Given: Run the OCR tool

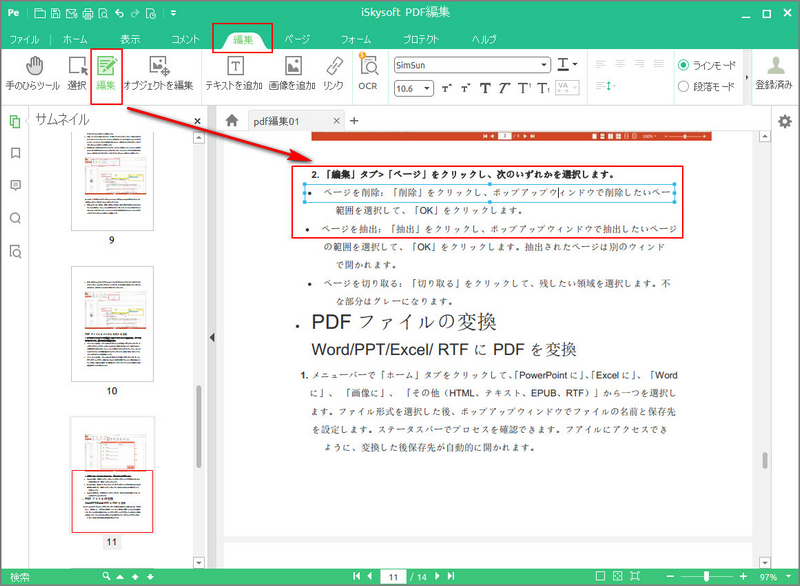Looking at the screenshot, I should (x=368, y=72).
